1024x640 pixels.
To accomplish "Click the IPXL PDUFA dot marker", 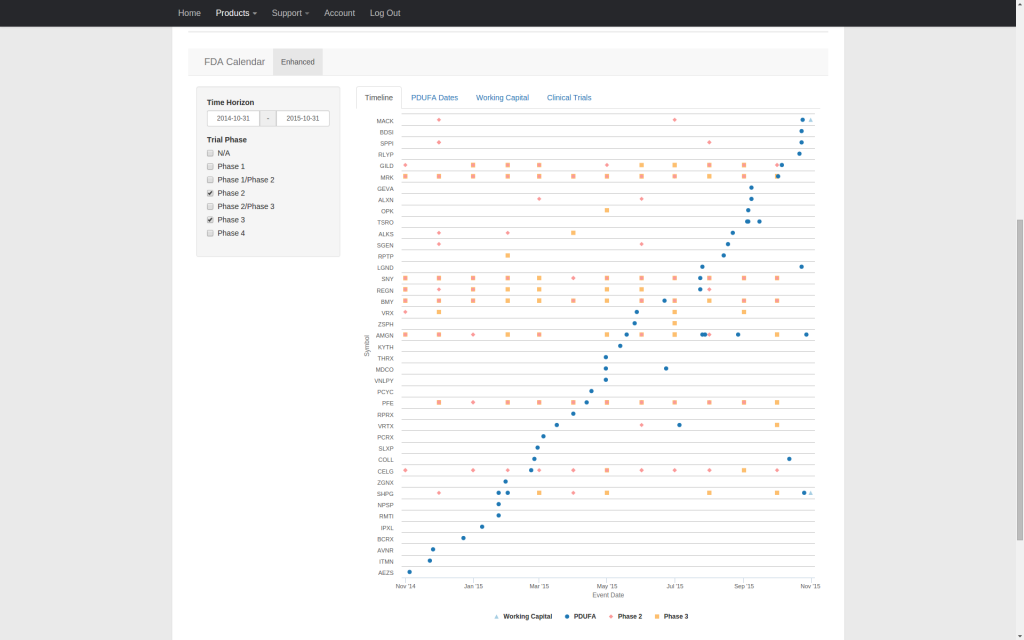I will click(x=482, y=527).
